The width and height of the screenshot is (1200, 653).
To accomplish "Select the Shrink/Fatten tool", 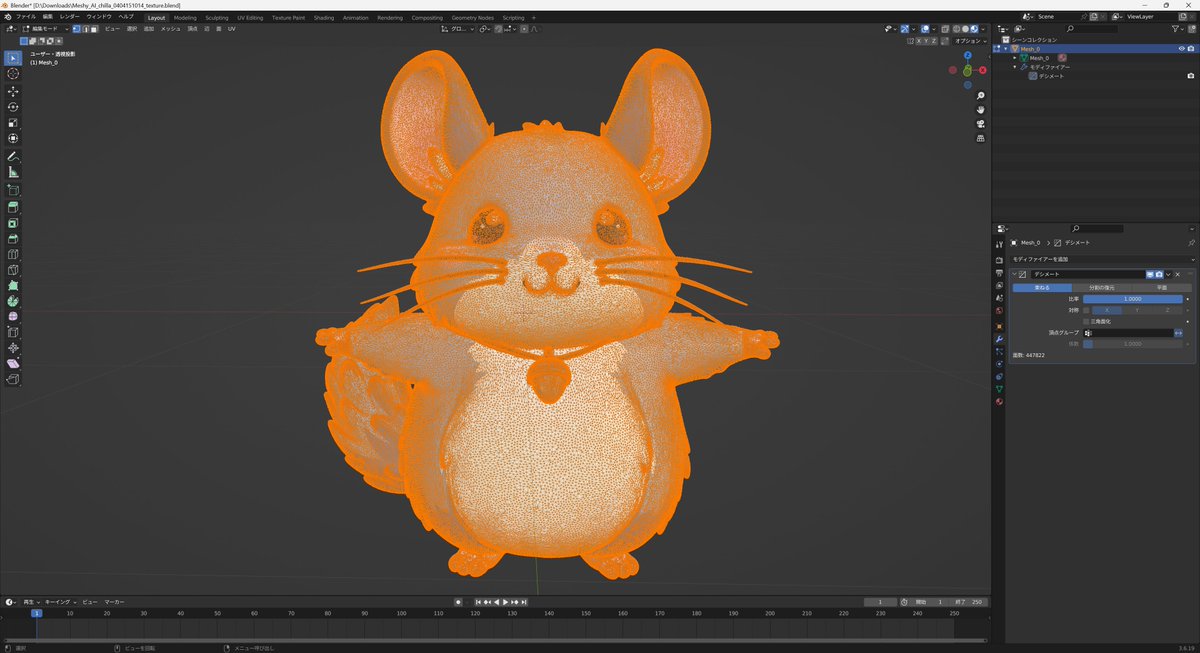I will 13,348.
